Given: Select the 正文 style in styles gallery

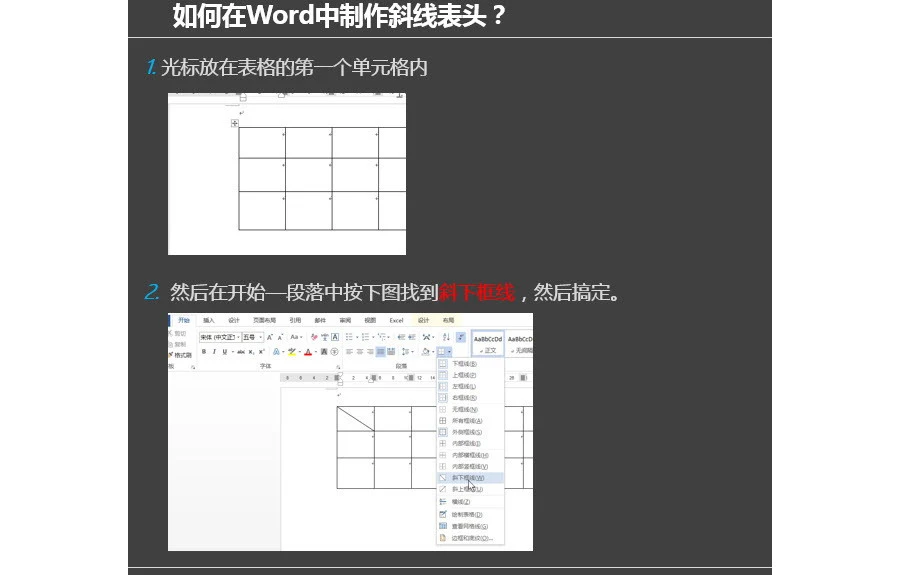Looking at the screenshot, I should coord(490,344).
